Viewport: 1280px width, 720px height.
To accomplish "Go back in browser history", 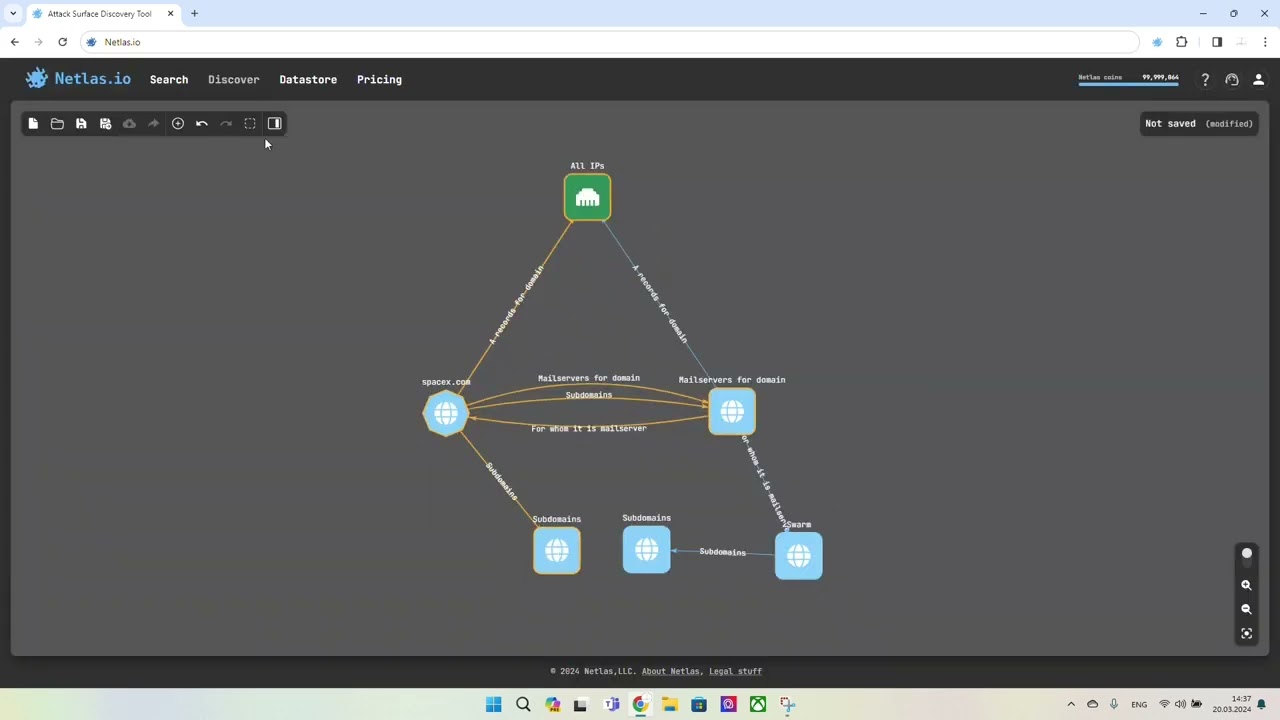I will coord(14,42).
